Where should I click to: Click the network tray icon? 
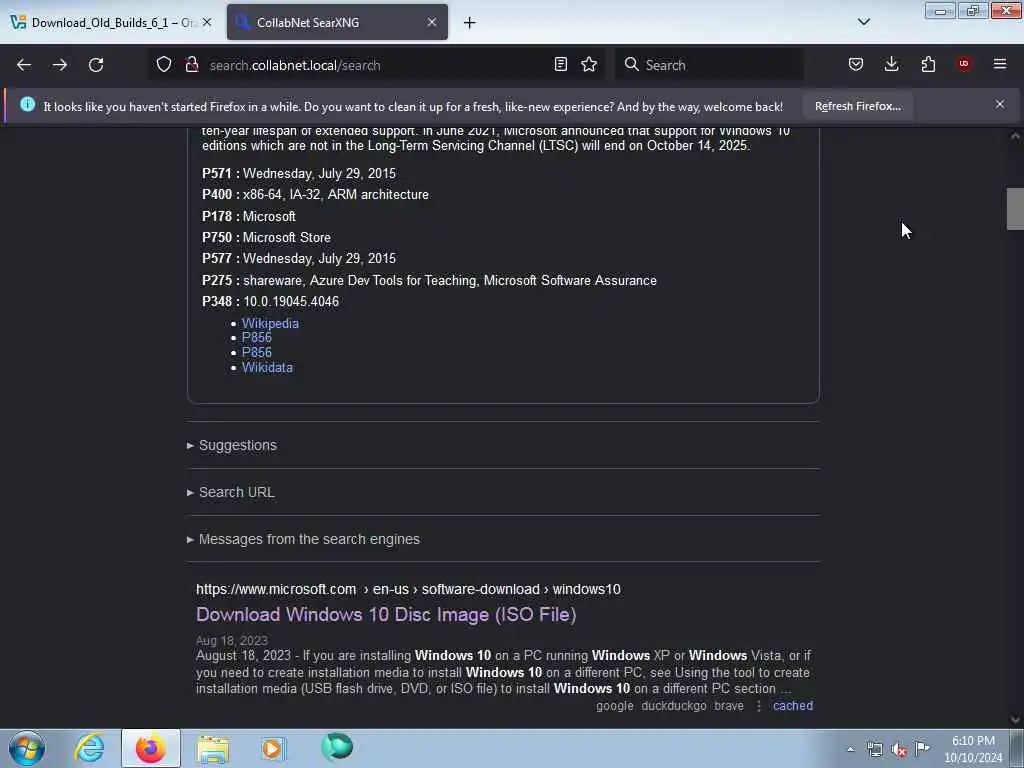(x=874, y=750)
